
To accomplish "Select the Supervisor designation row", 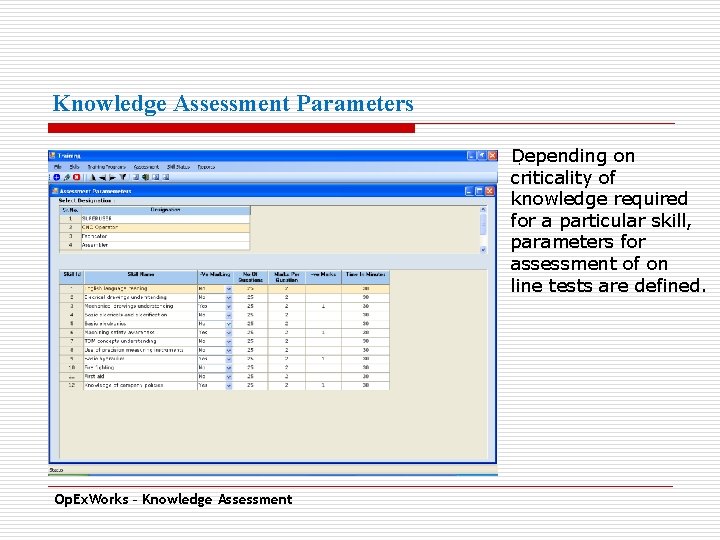I will coord(155,219).
